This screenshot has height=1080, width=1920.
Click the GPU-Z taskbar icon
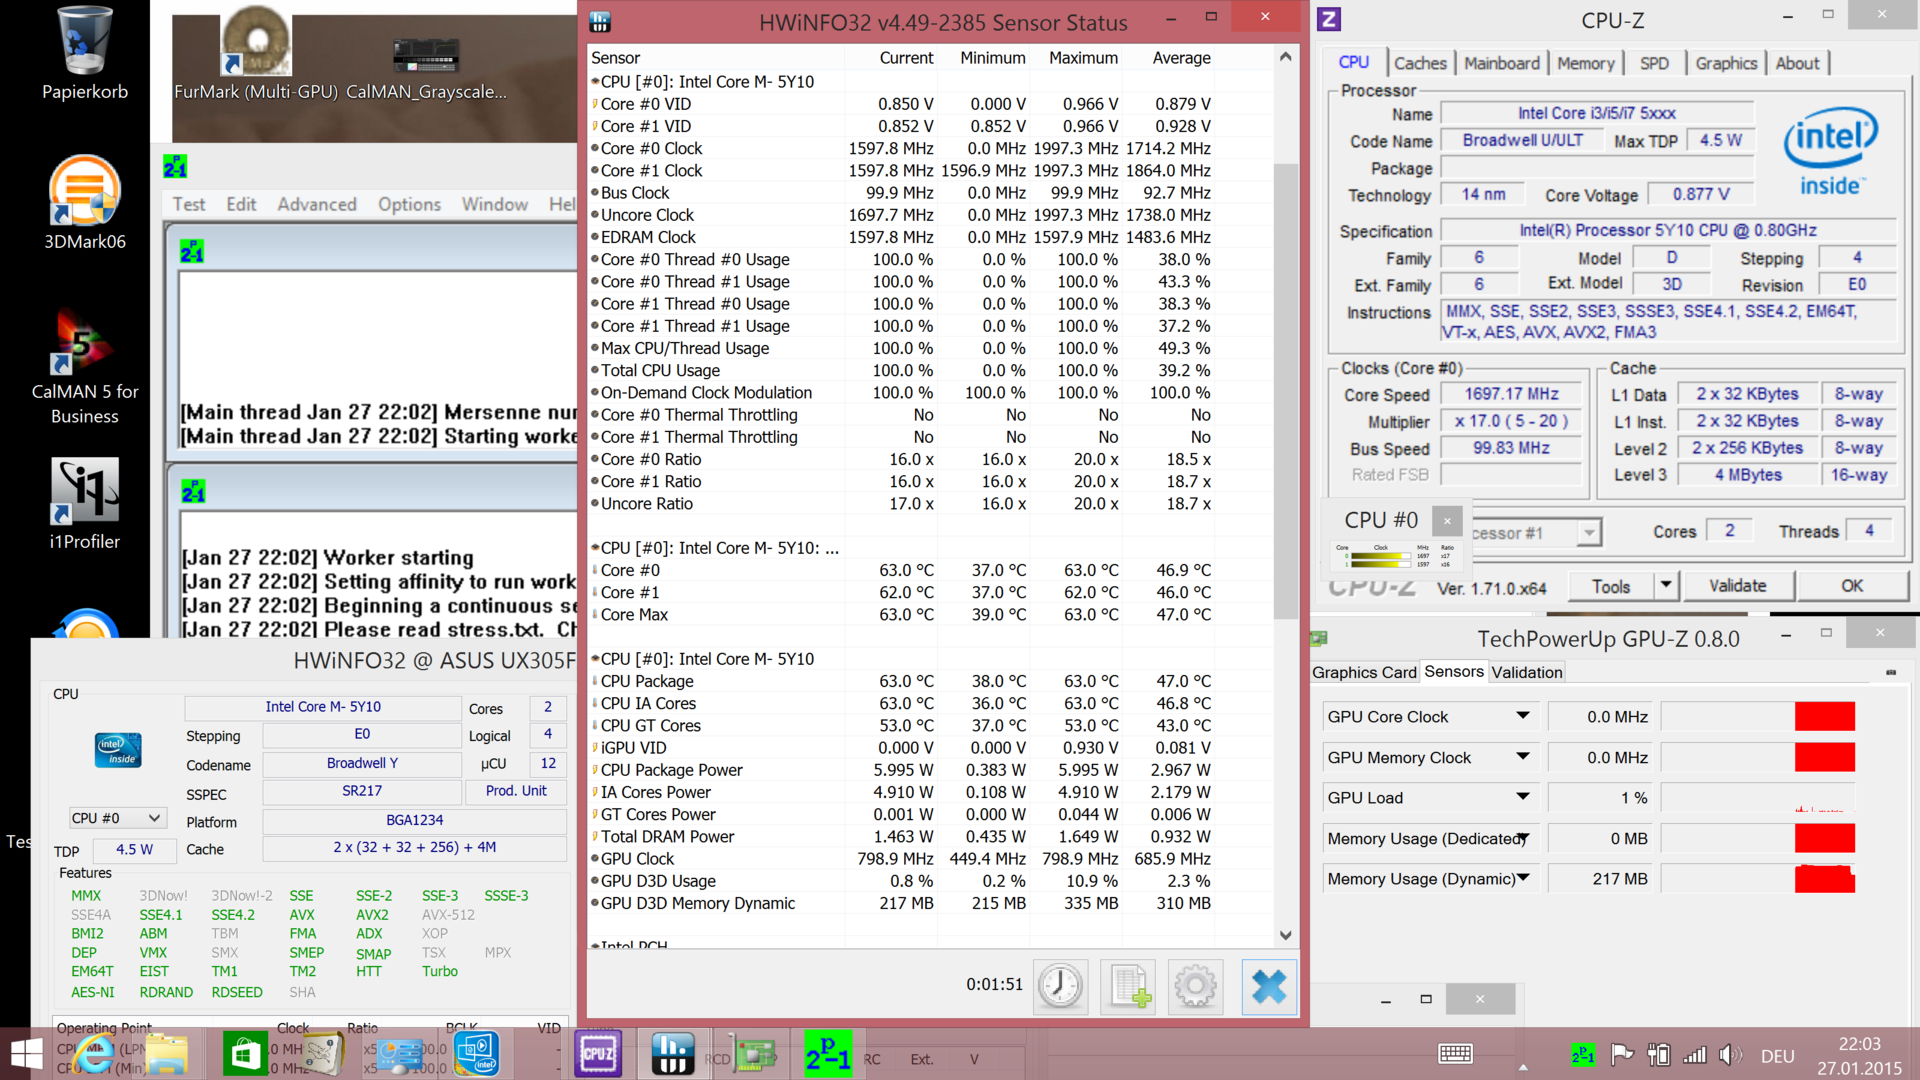[x=755, y=1054]
